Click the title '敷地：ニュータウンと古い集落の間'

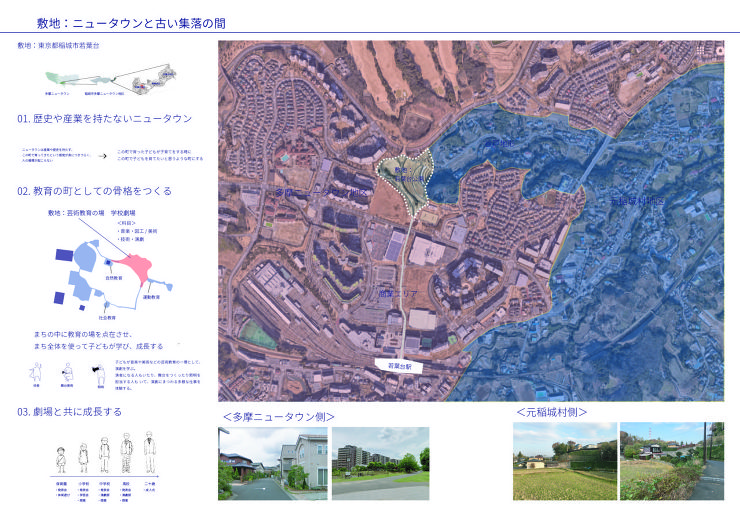[131, 23]
